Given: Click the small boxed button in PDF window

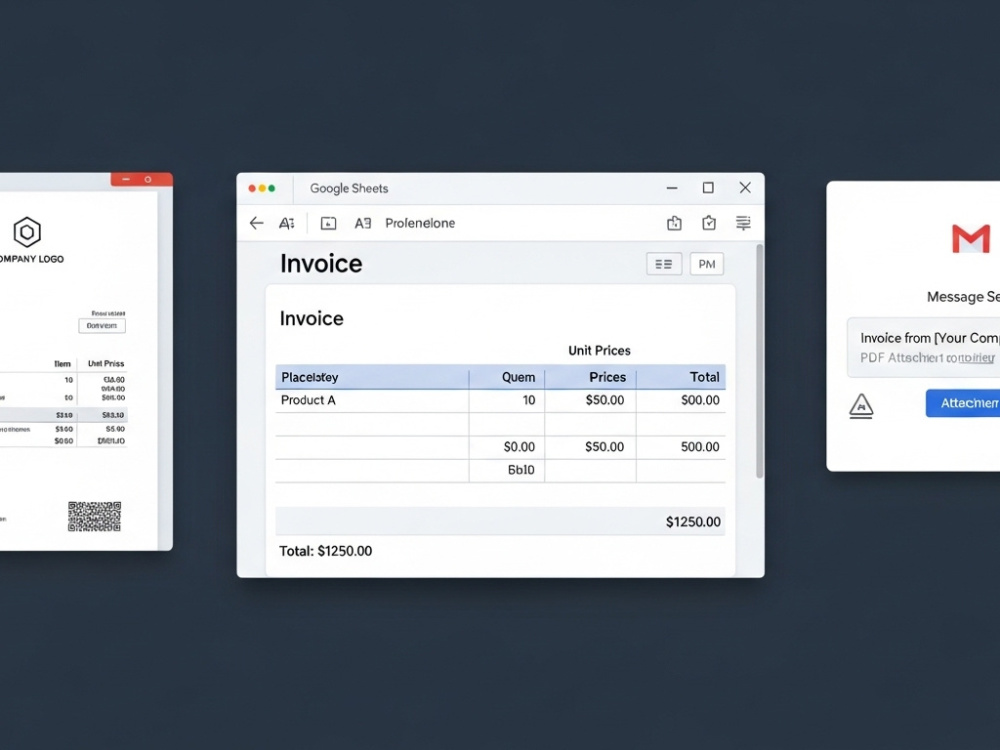Looking at the screenshot, I should click(102, 326).
